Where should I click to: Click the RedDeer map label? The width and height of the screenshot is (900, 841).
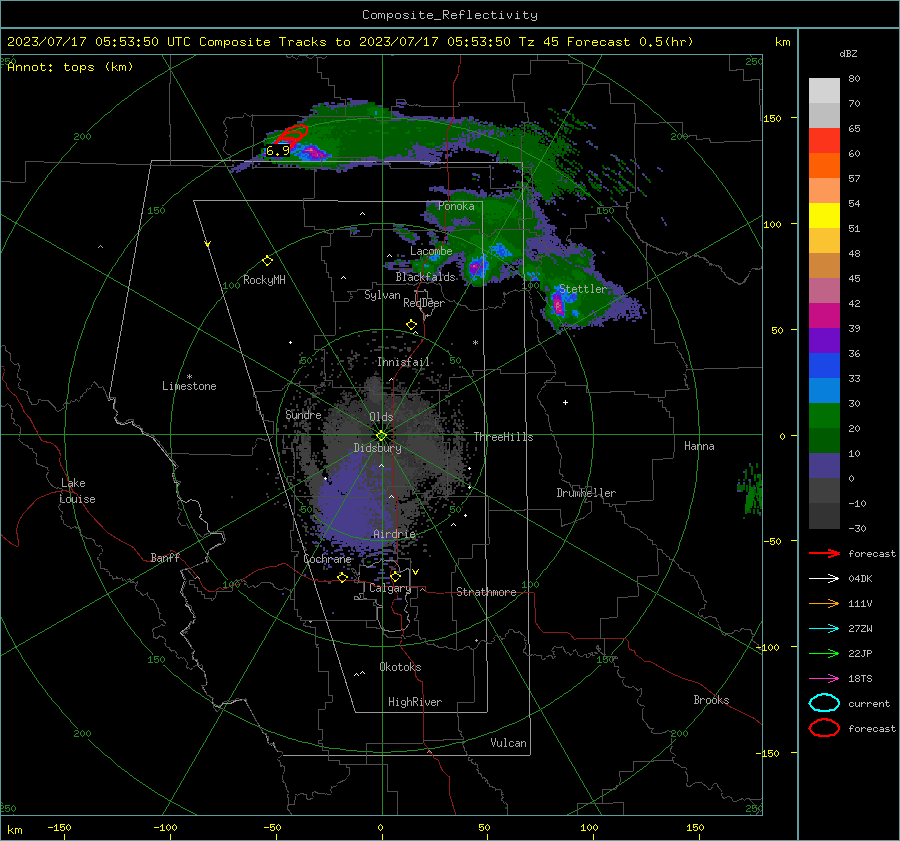(x=424, y=303)
